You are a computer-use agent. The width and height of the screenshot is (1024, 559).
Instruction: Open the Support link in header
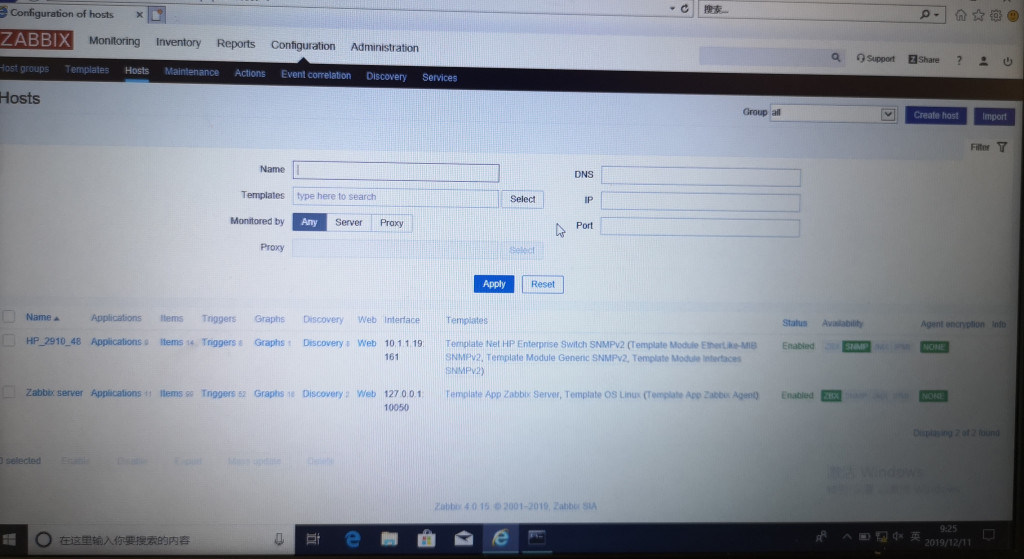(x=875, y=59)
